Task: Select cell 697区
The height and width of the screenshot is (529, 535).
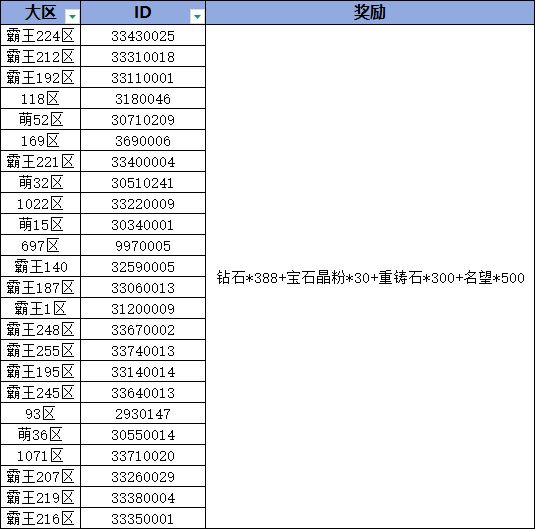Action: coord(41,245)
